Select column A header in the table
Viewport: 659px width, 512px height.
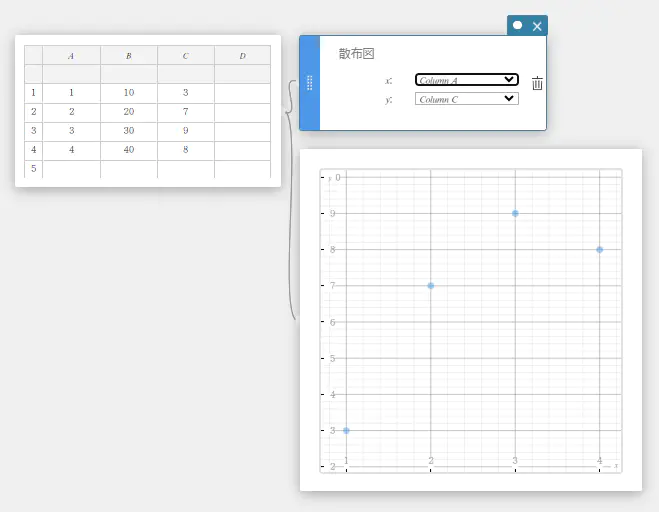[x=71, y=56]
